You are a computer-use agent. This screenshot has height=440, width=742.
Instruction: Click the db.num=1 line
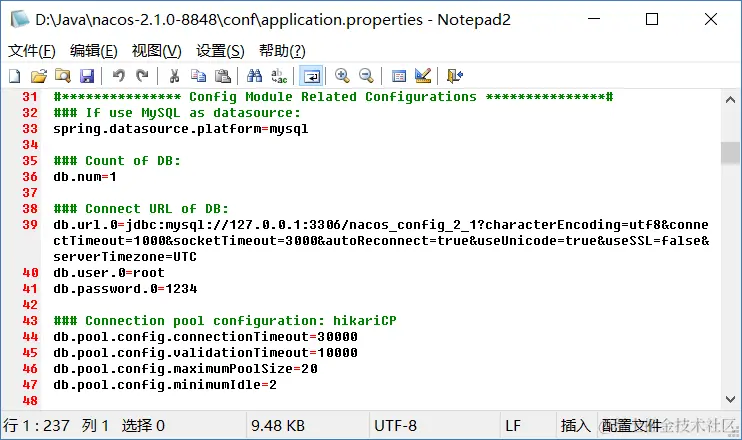click(85, 177)
